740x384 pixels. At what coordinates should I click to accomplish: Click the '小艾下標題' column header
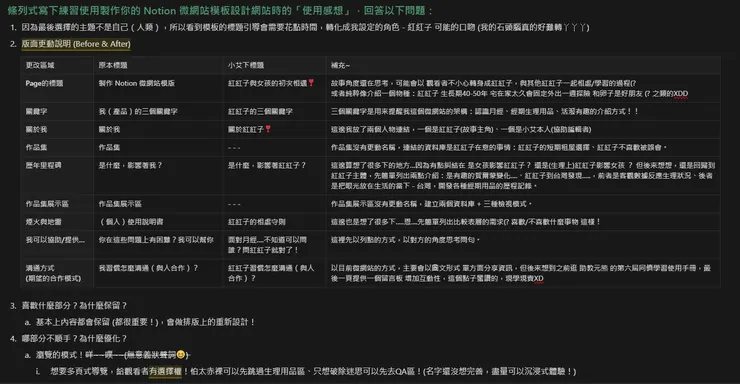(x=274, y=65)
